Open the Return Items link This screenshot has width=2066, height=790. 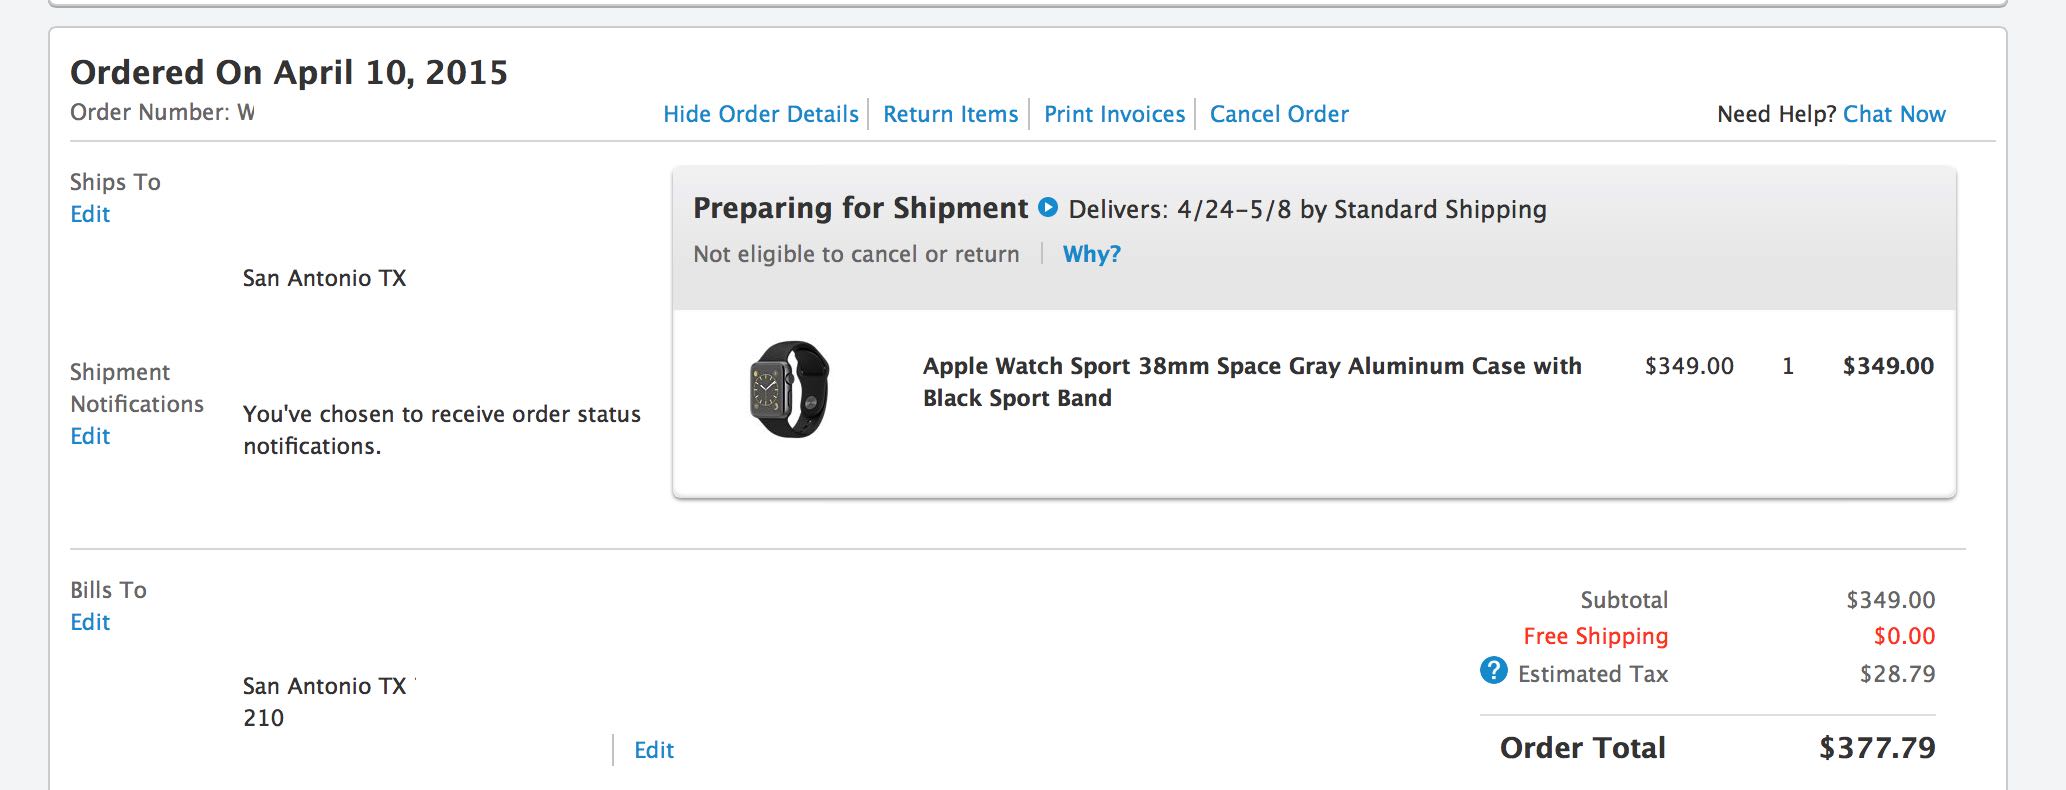pyautogui.click(x=950, y=114)
